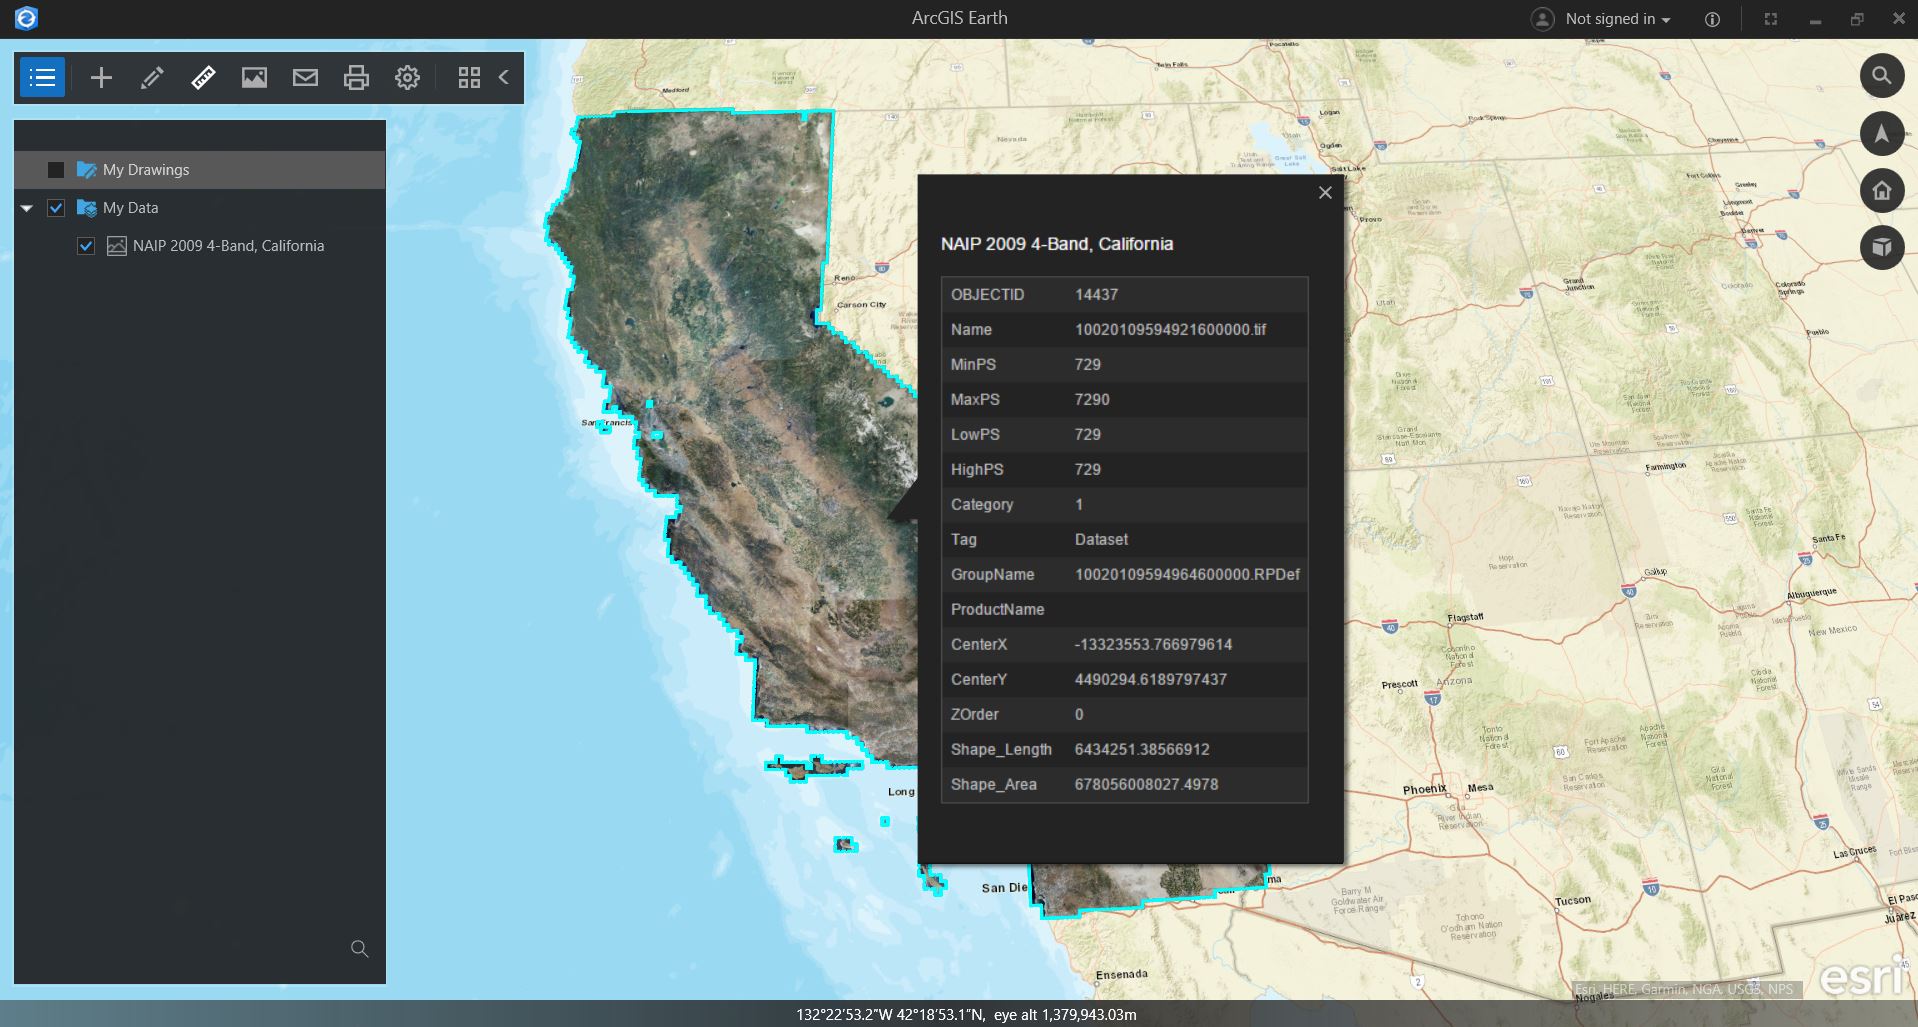Toggle the 3D cube view button
The width and height of the screenshot is (1918, 1027).
tap(1881, 247)
